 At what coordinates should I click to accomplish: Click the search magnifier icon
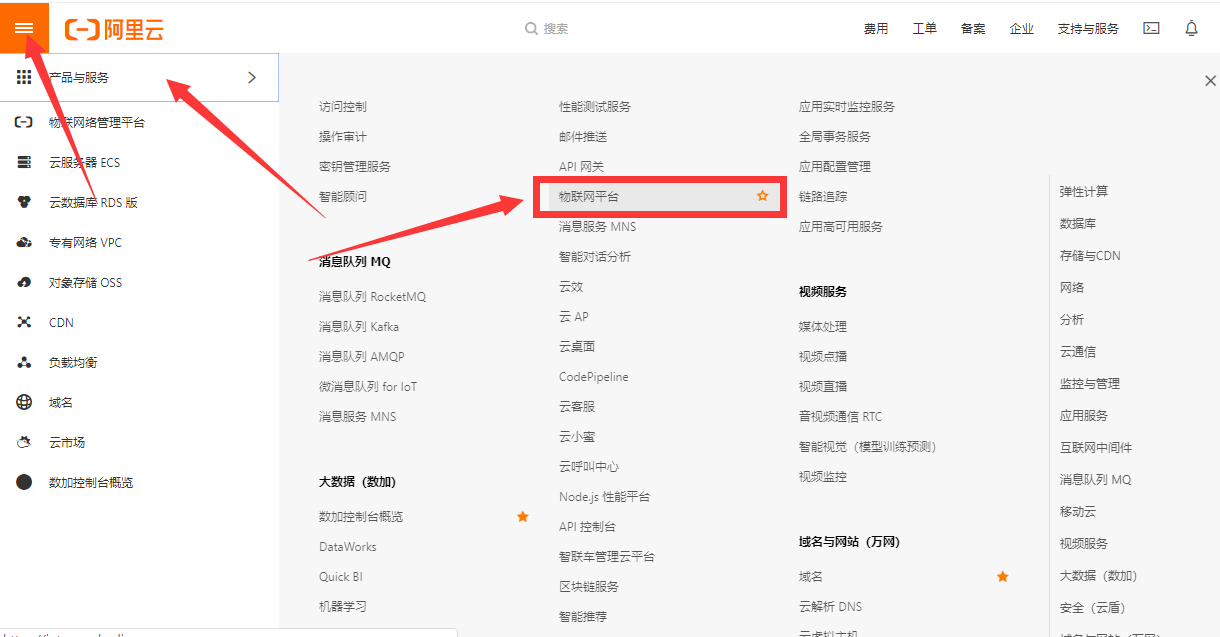pyautogui.click(x=532, y=29)
